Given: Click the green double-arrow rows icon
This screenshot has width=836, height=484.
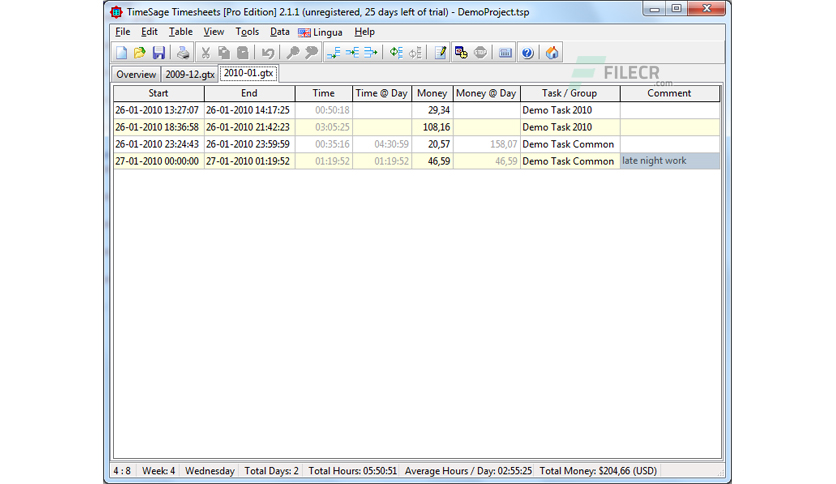Looking at the screenshot, I should point(396,52).
